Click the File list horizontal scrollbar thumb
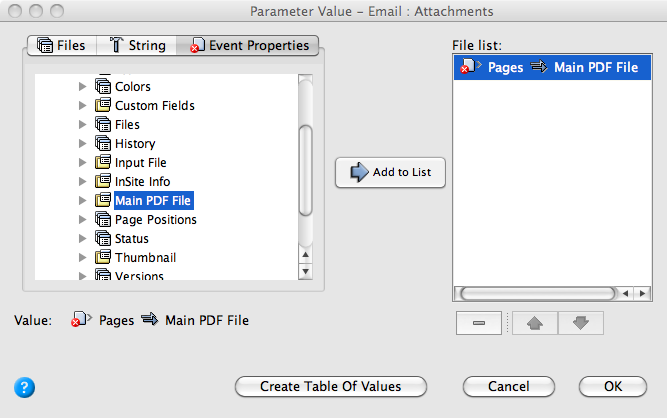667x418 pixels. [538, 293]
